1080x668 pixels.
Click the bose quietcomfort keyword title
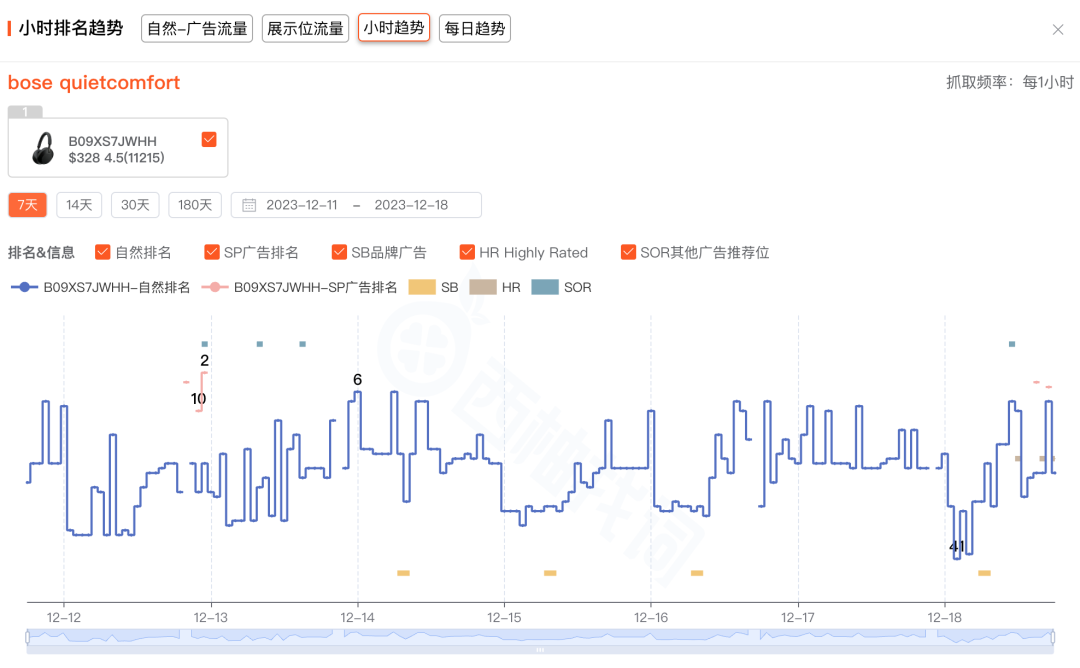pyautogui.click(x=94, y=83)
